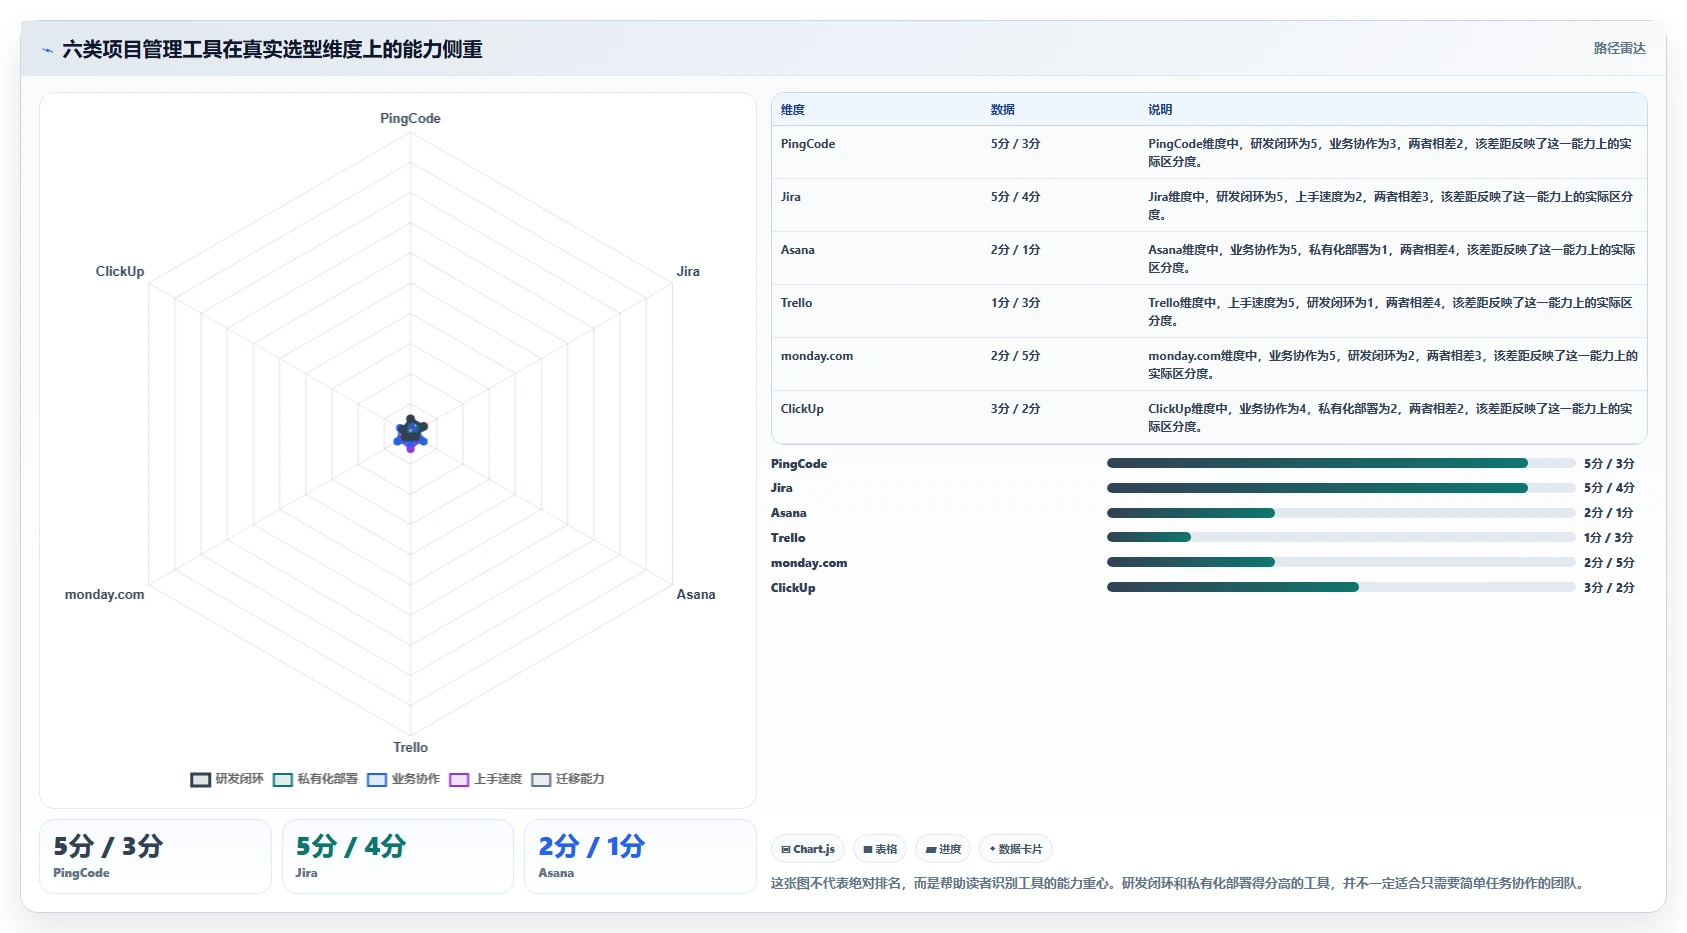Toggle the 上手速度 legend entry
This screenshot has width=1687, height=933.
tap(485, 779)
